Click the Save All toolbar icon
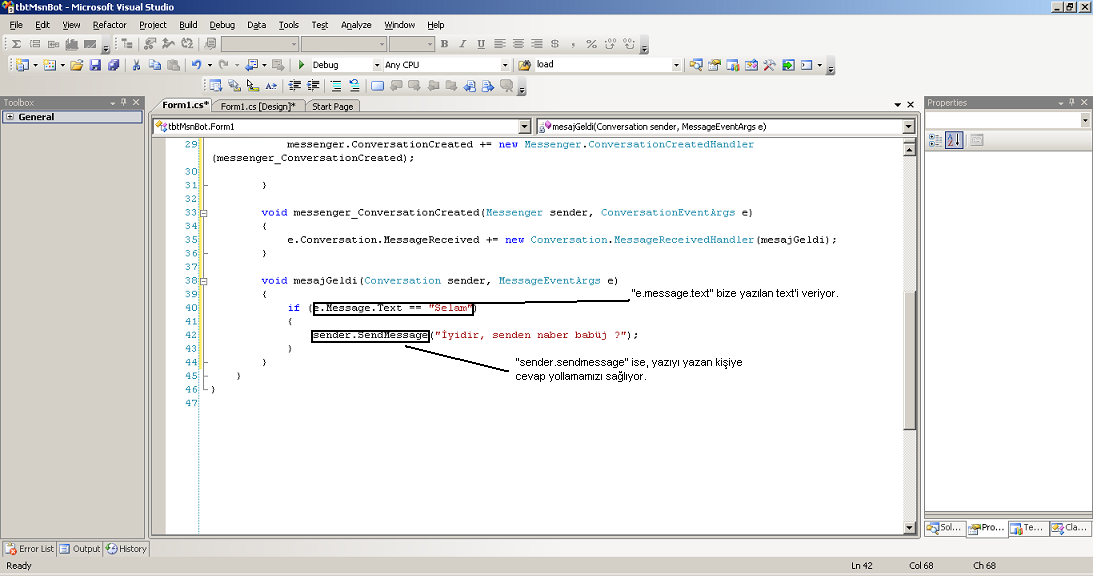 click(113, 65)
